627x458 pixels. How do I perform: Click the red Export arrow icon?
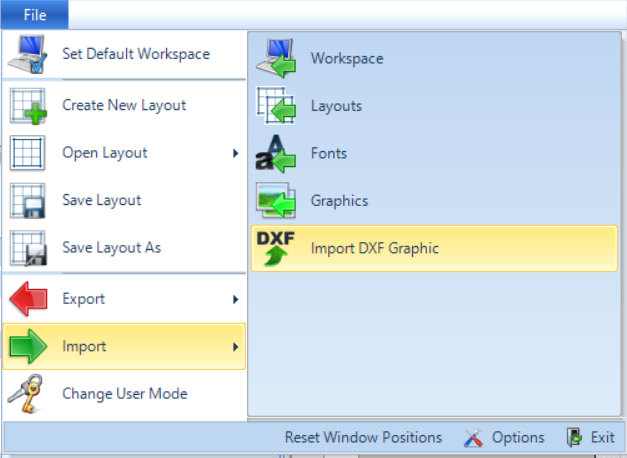tap(28, 299)
